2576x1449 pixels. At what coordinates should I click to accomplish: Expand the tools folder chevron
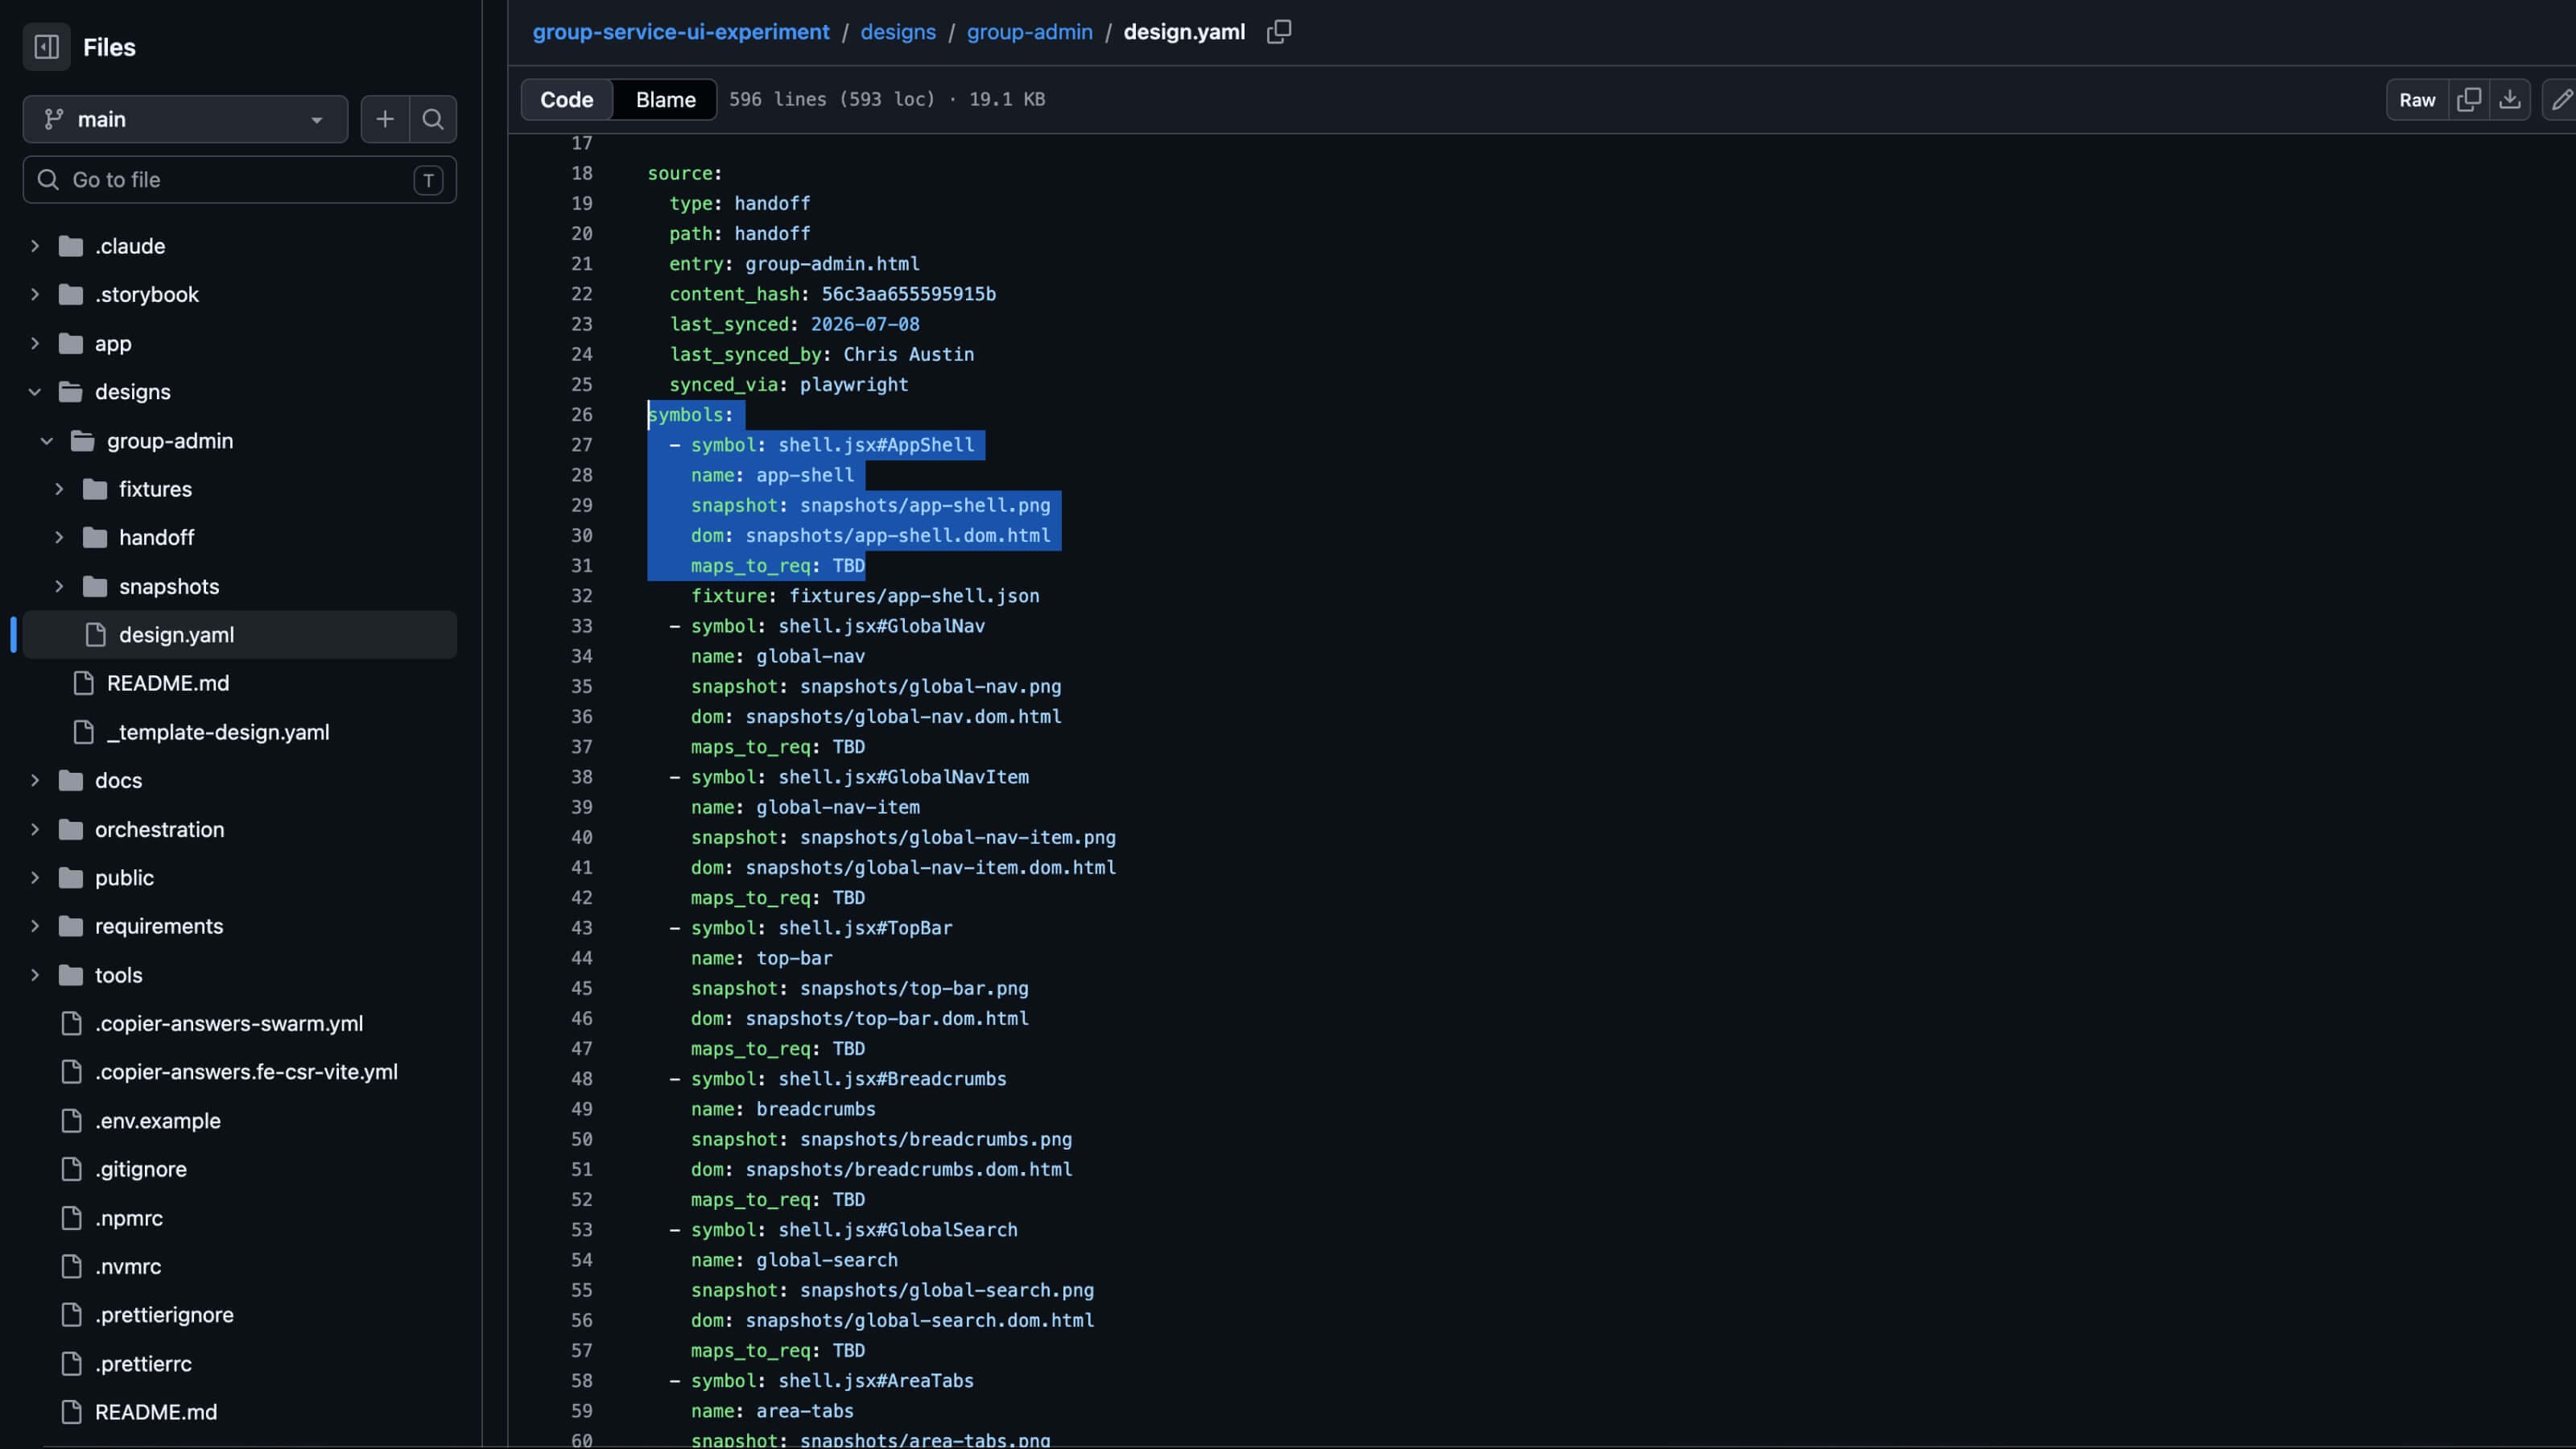coord(35,975)
